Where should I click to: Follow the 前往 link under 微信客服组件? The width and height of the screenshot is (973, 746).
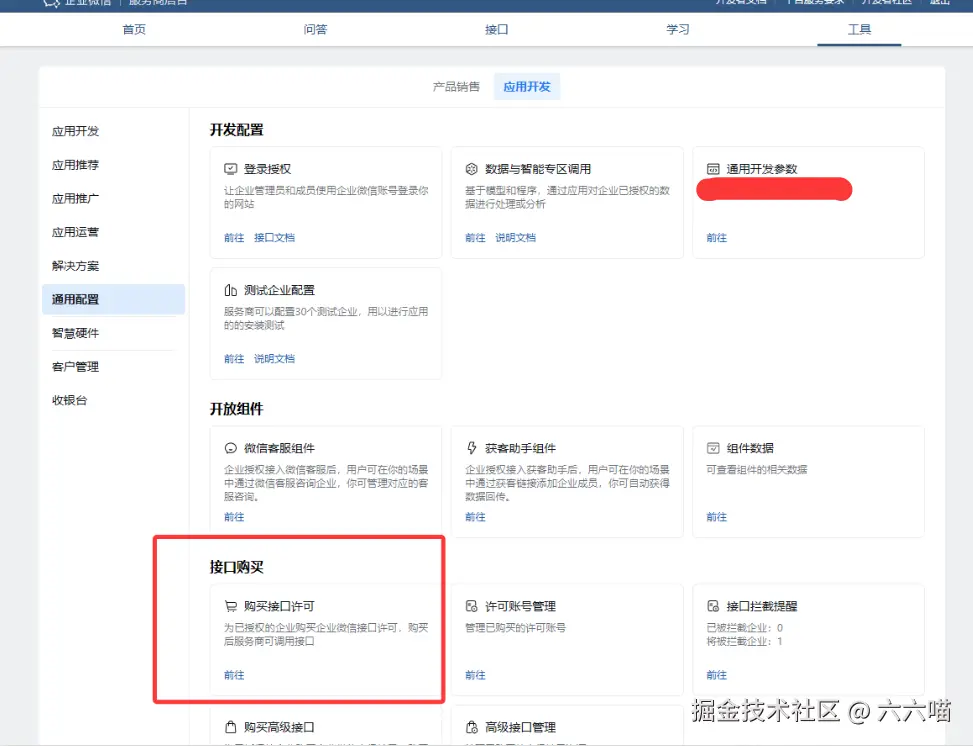[234, 516]
